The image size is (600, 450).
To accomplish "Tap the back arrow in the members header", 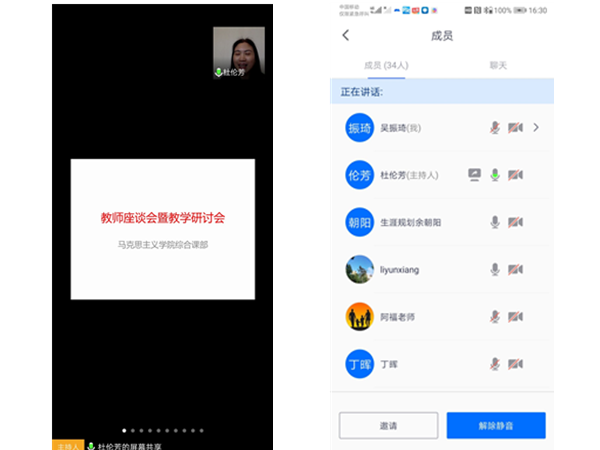I will 346,36.
